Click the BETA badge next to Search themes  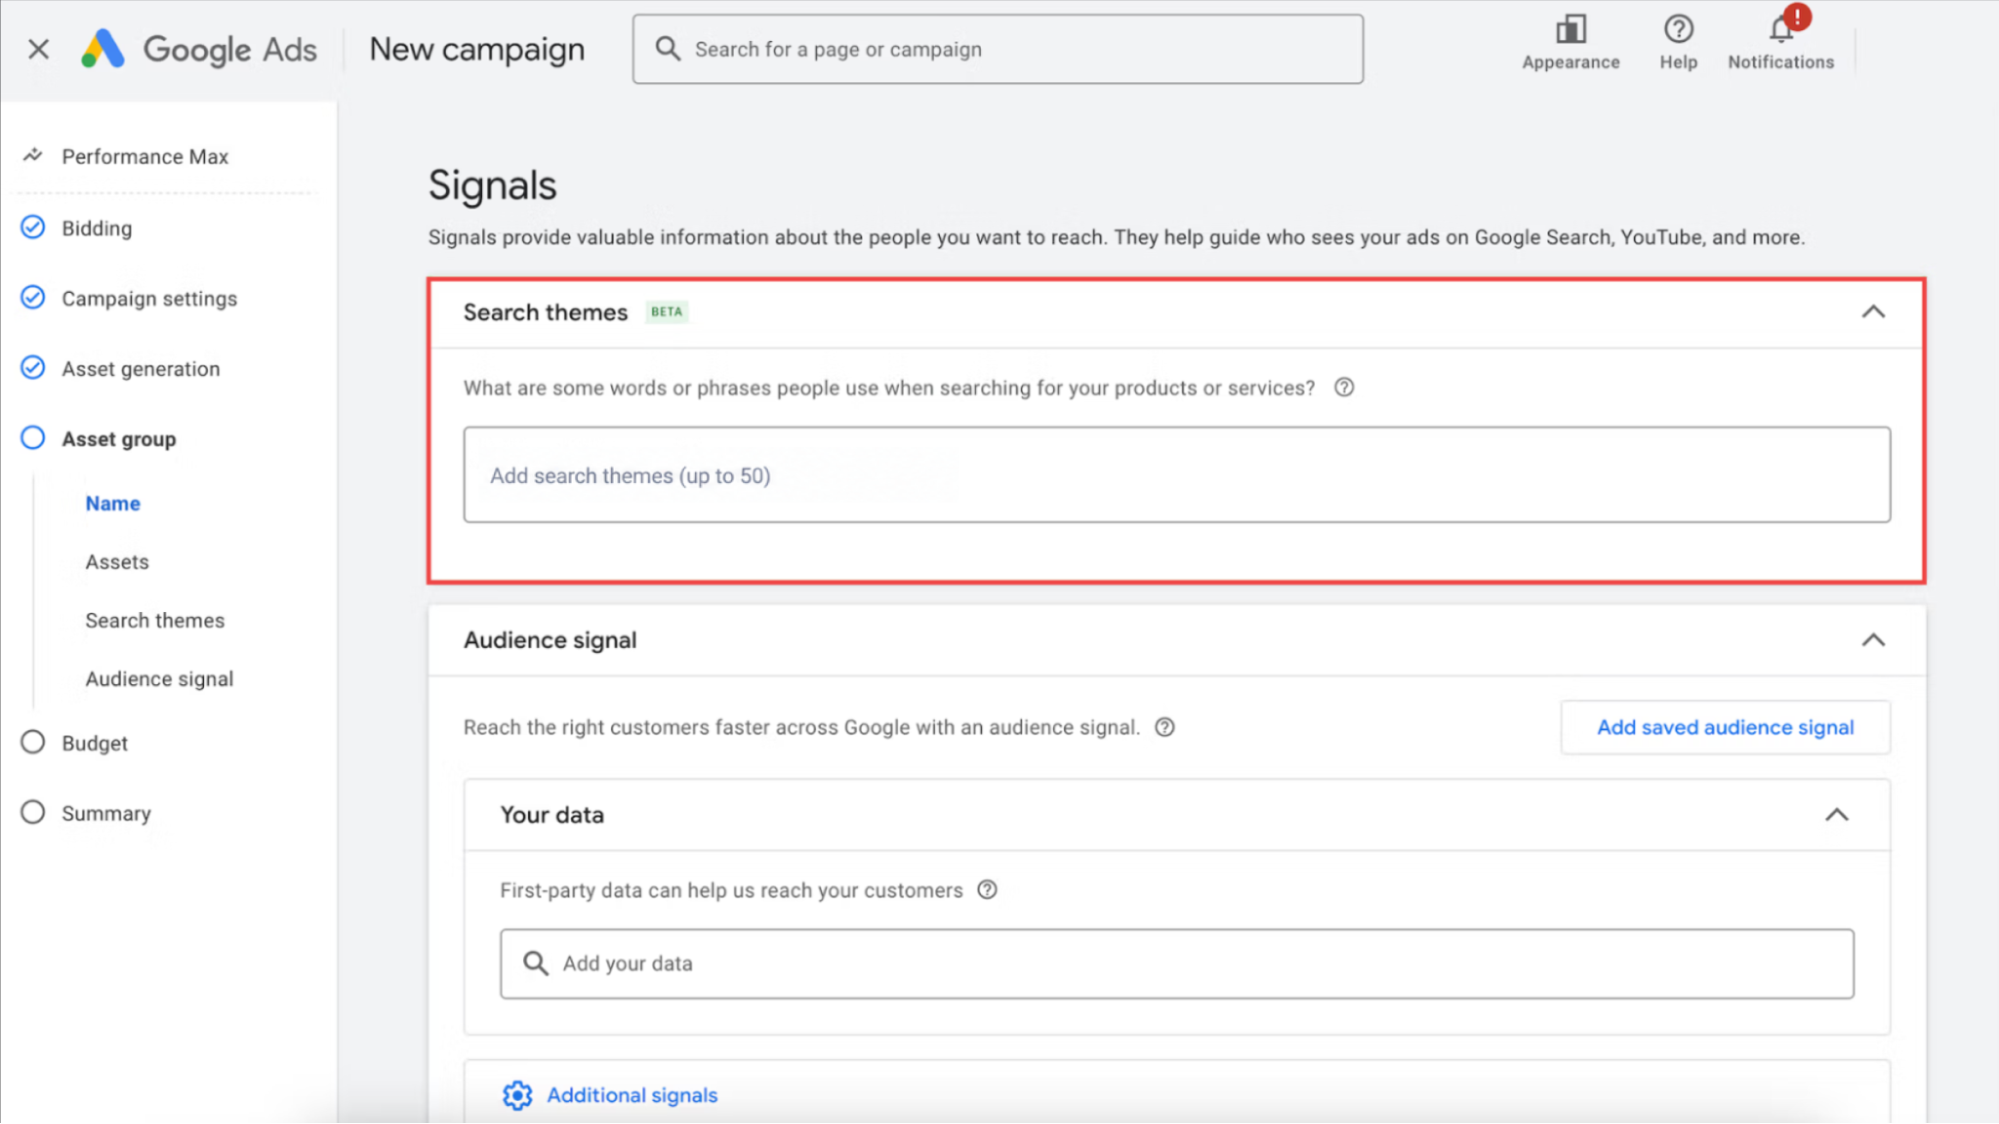tap(666, 312)
